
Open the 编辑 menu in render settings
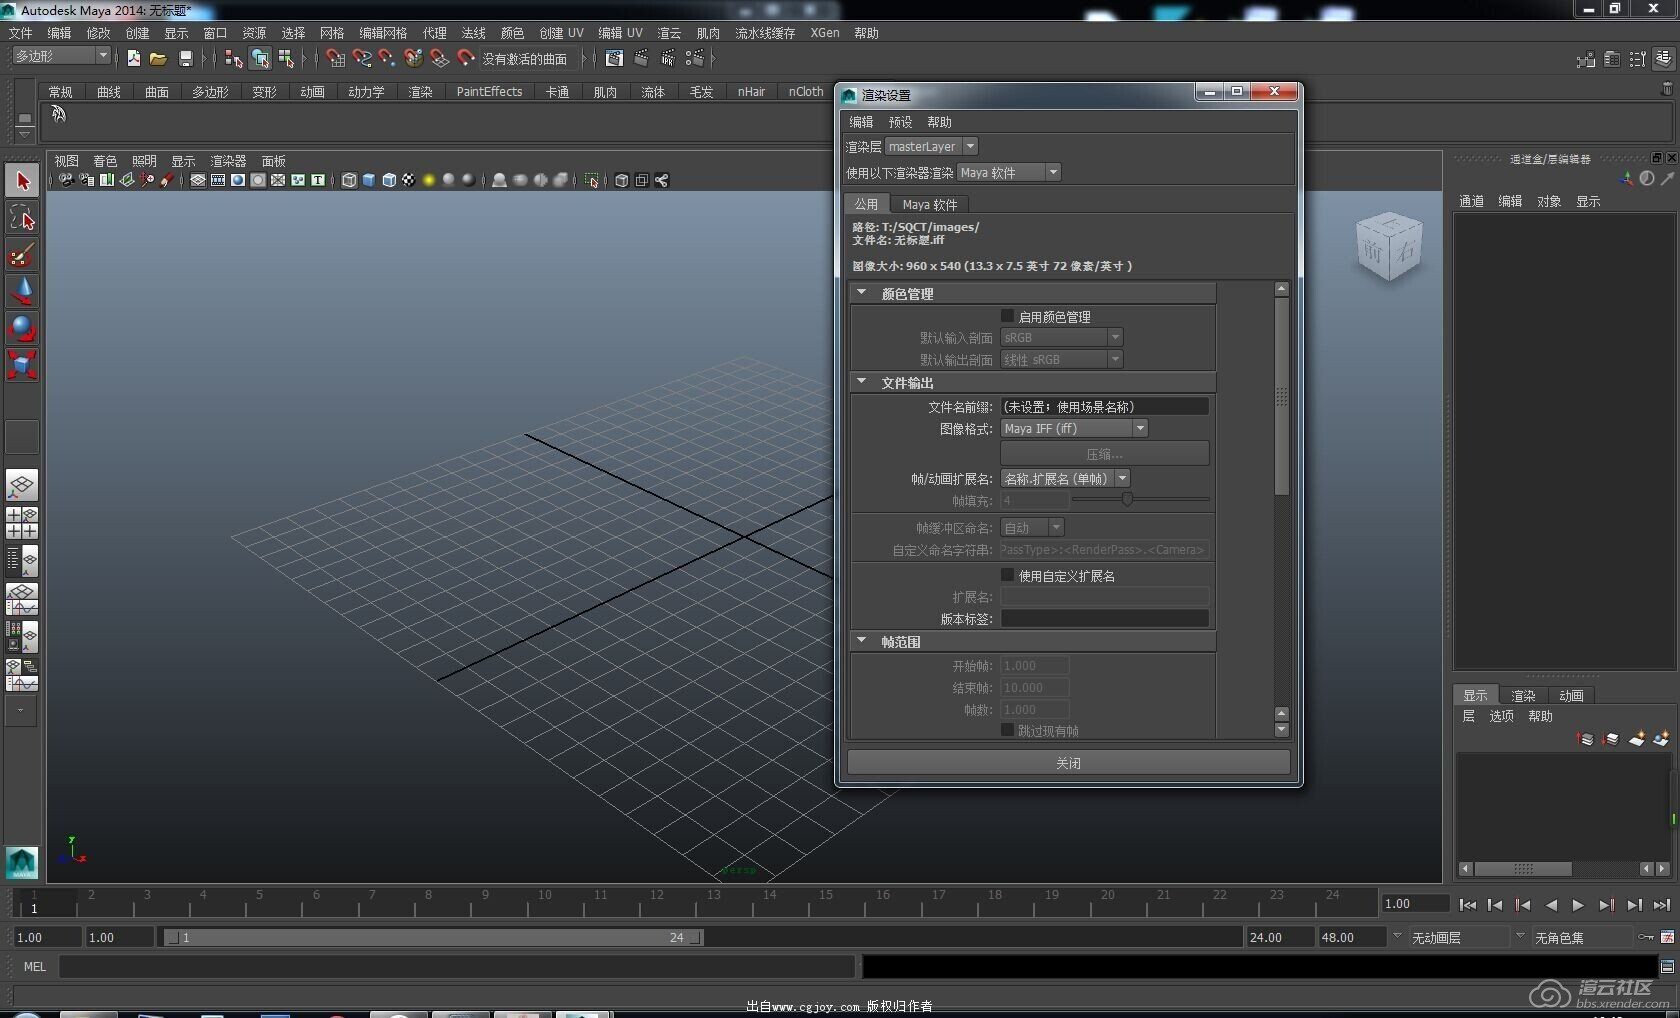pos(861,122)
